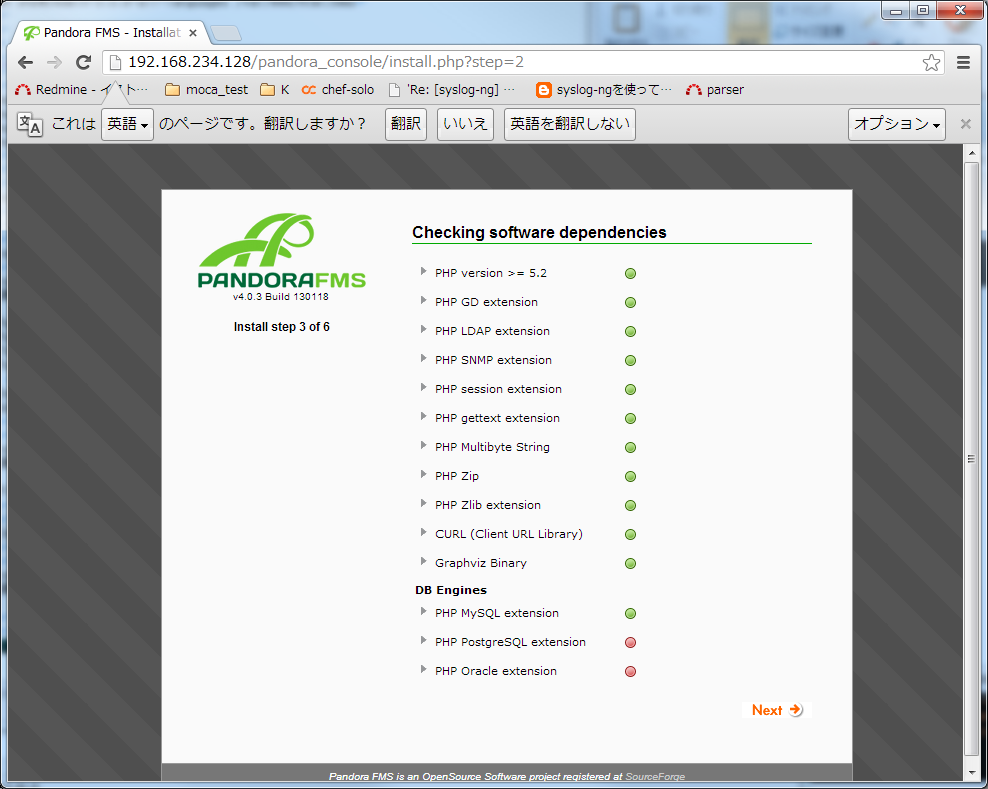Expand the Graphviz Binary entry

click(424, 562)
